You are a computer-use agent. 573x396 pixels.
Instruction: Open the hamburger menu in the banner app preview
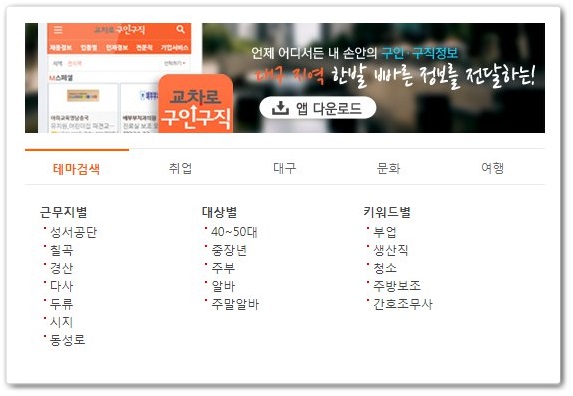pyautogui.click(x=58, y=30)
